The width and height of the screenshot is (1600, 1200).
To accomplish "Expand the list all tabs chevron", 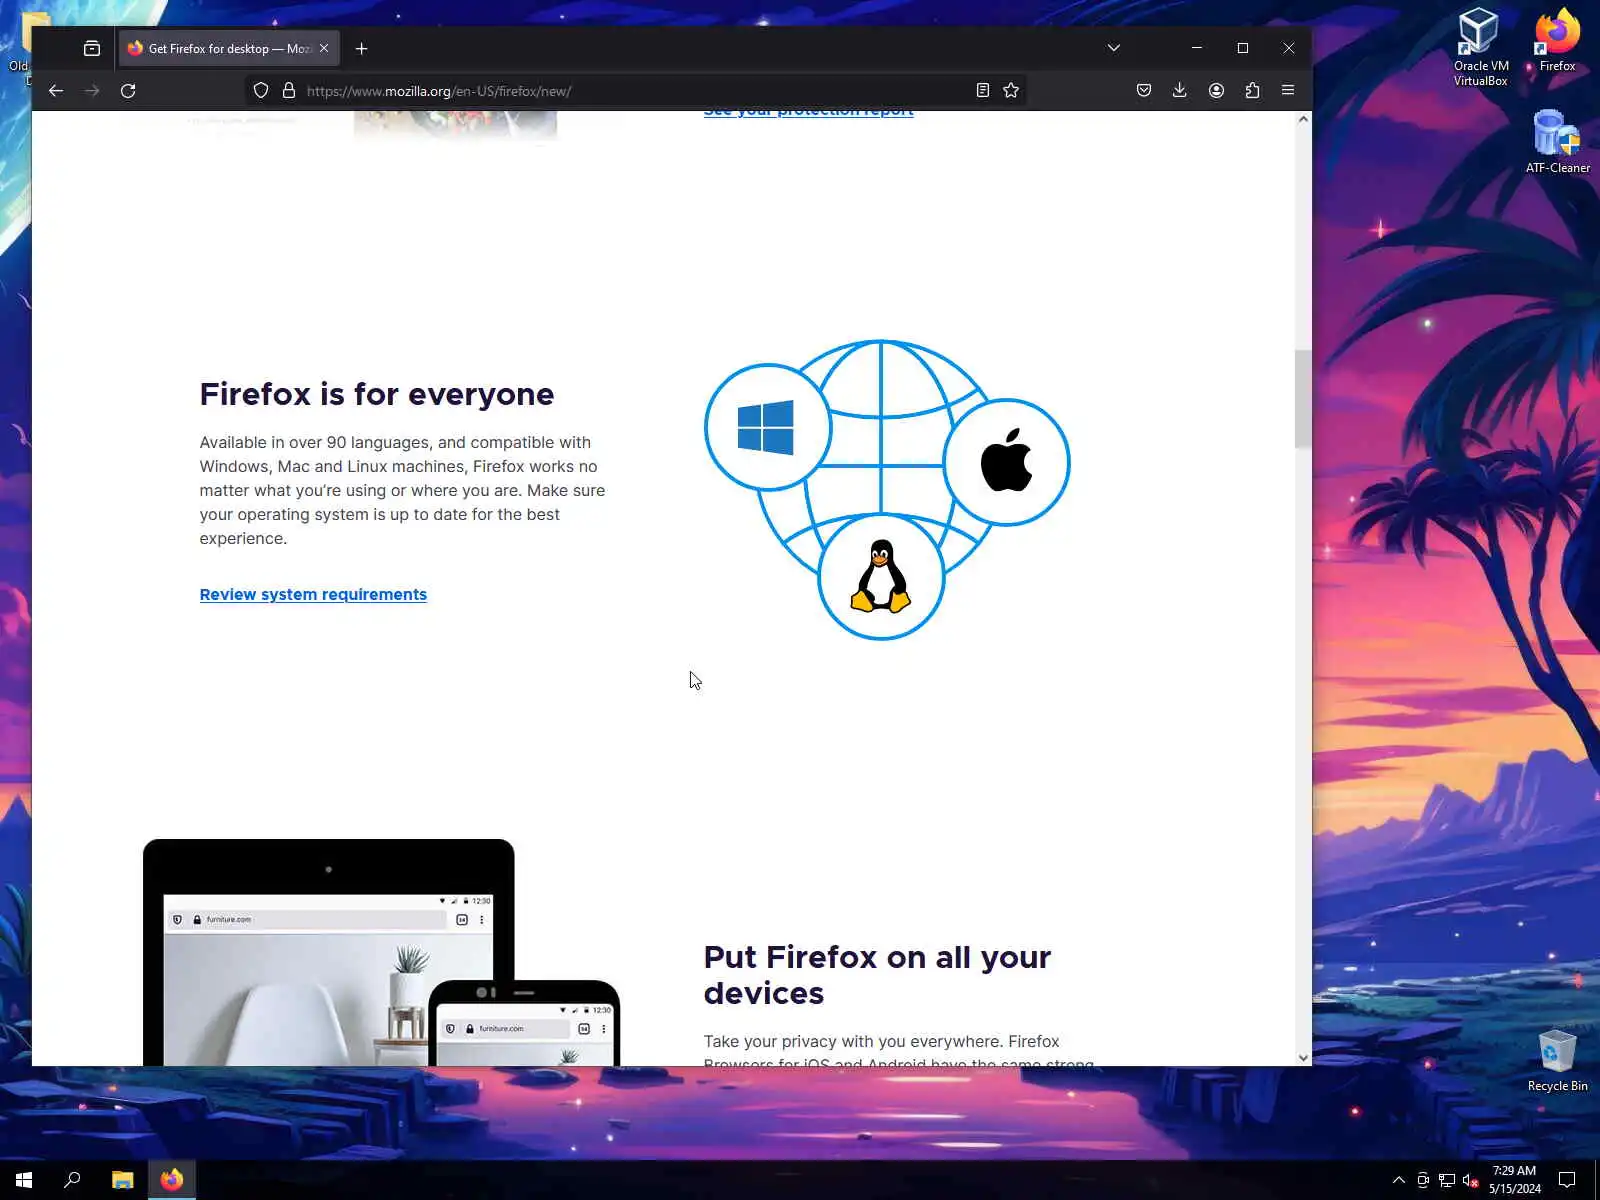I will pos(1114,48).
